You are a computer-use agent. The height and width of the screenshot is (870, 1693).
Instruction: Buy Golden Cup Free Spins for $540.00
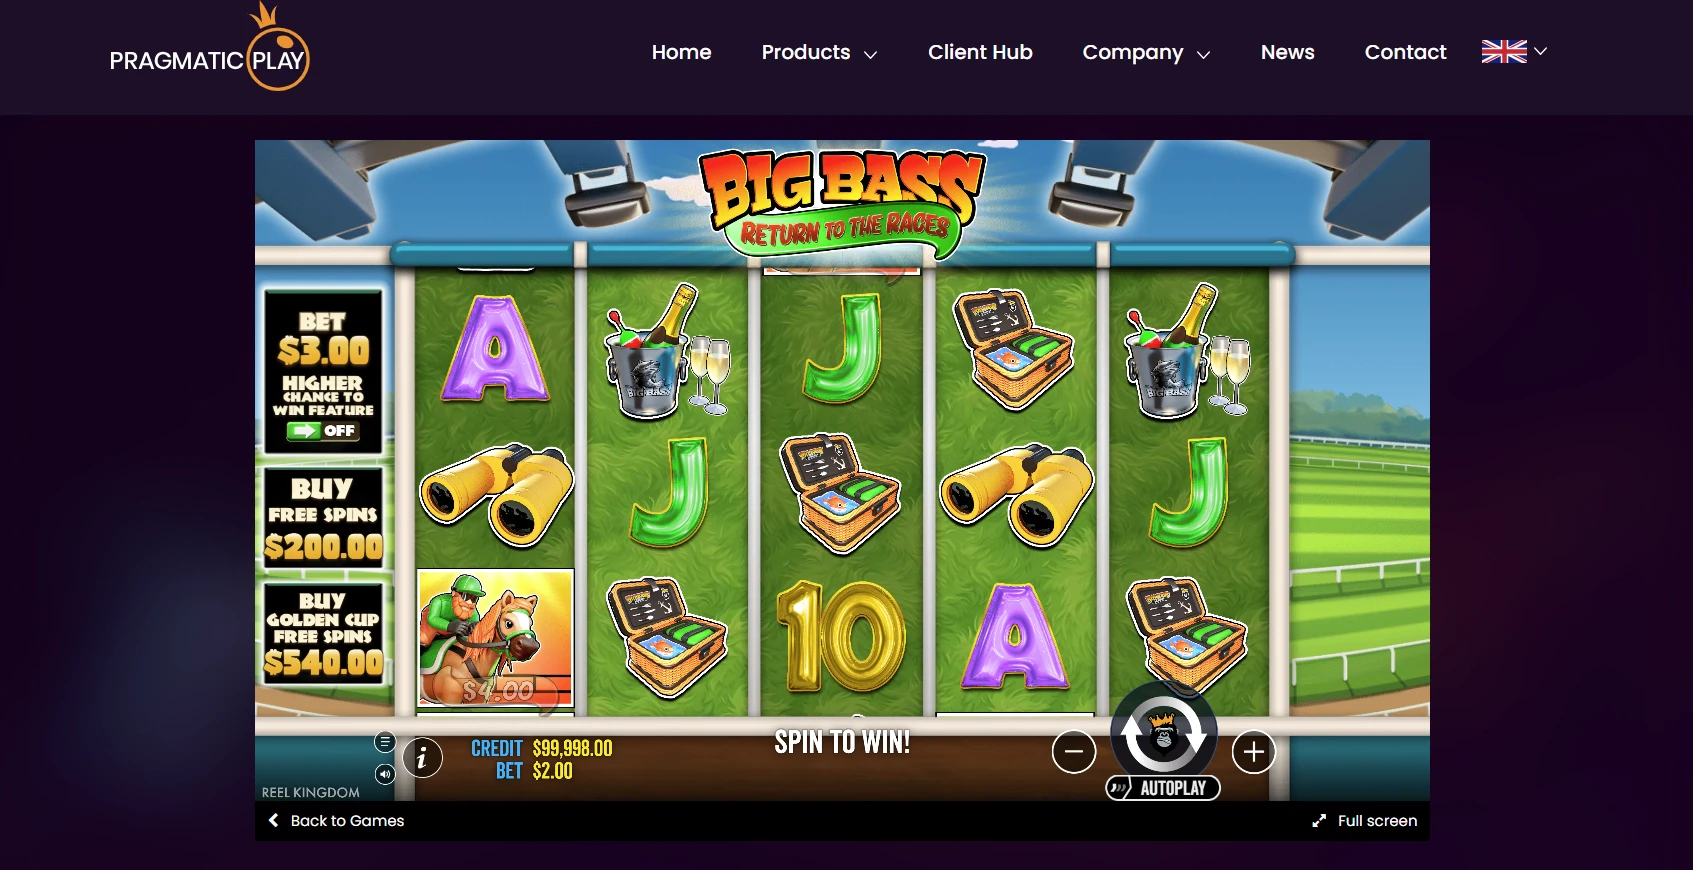pyautogui.click(x=323, y=633)
